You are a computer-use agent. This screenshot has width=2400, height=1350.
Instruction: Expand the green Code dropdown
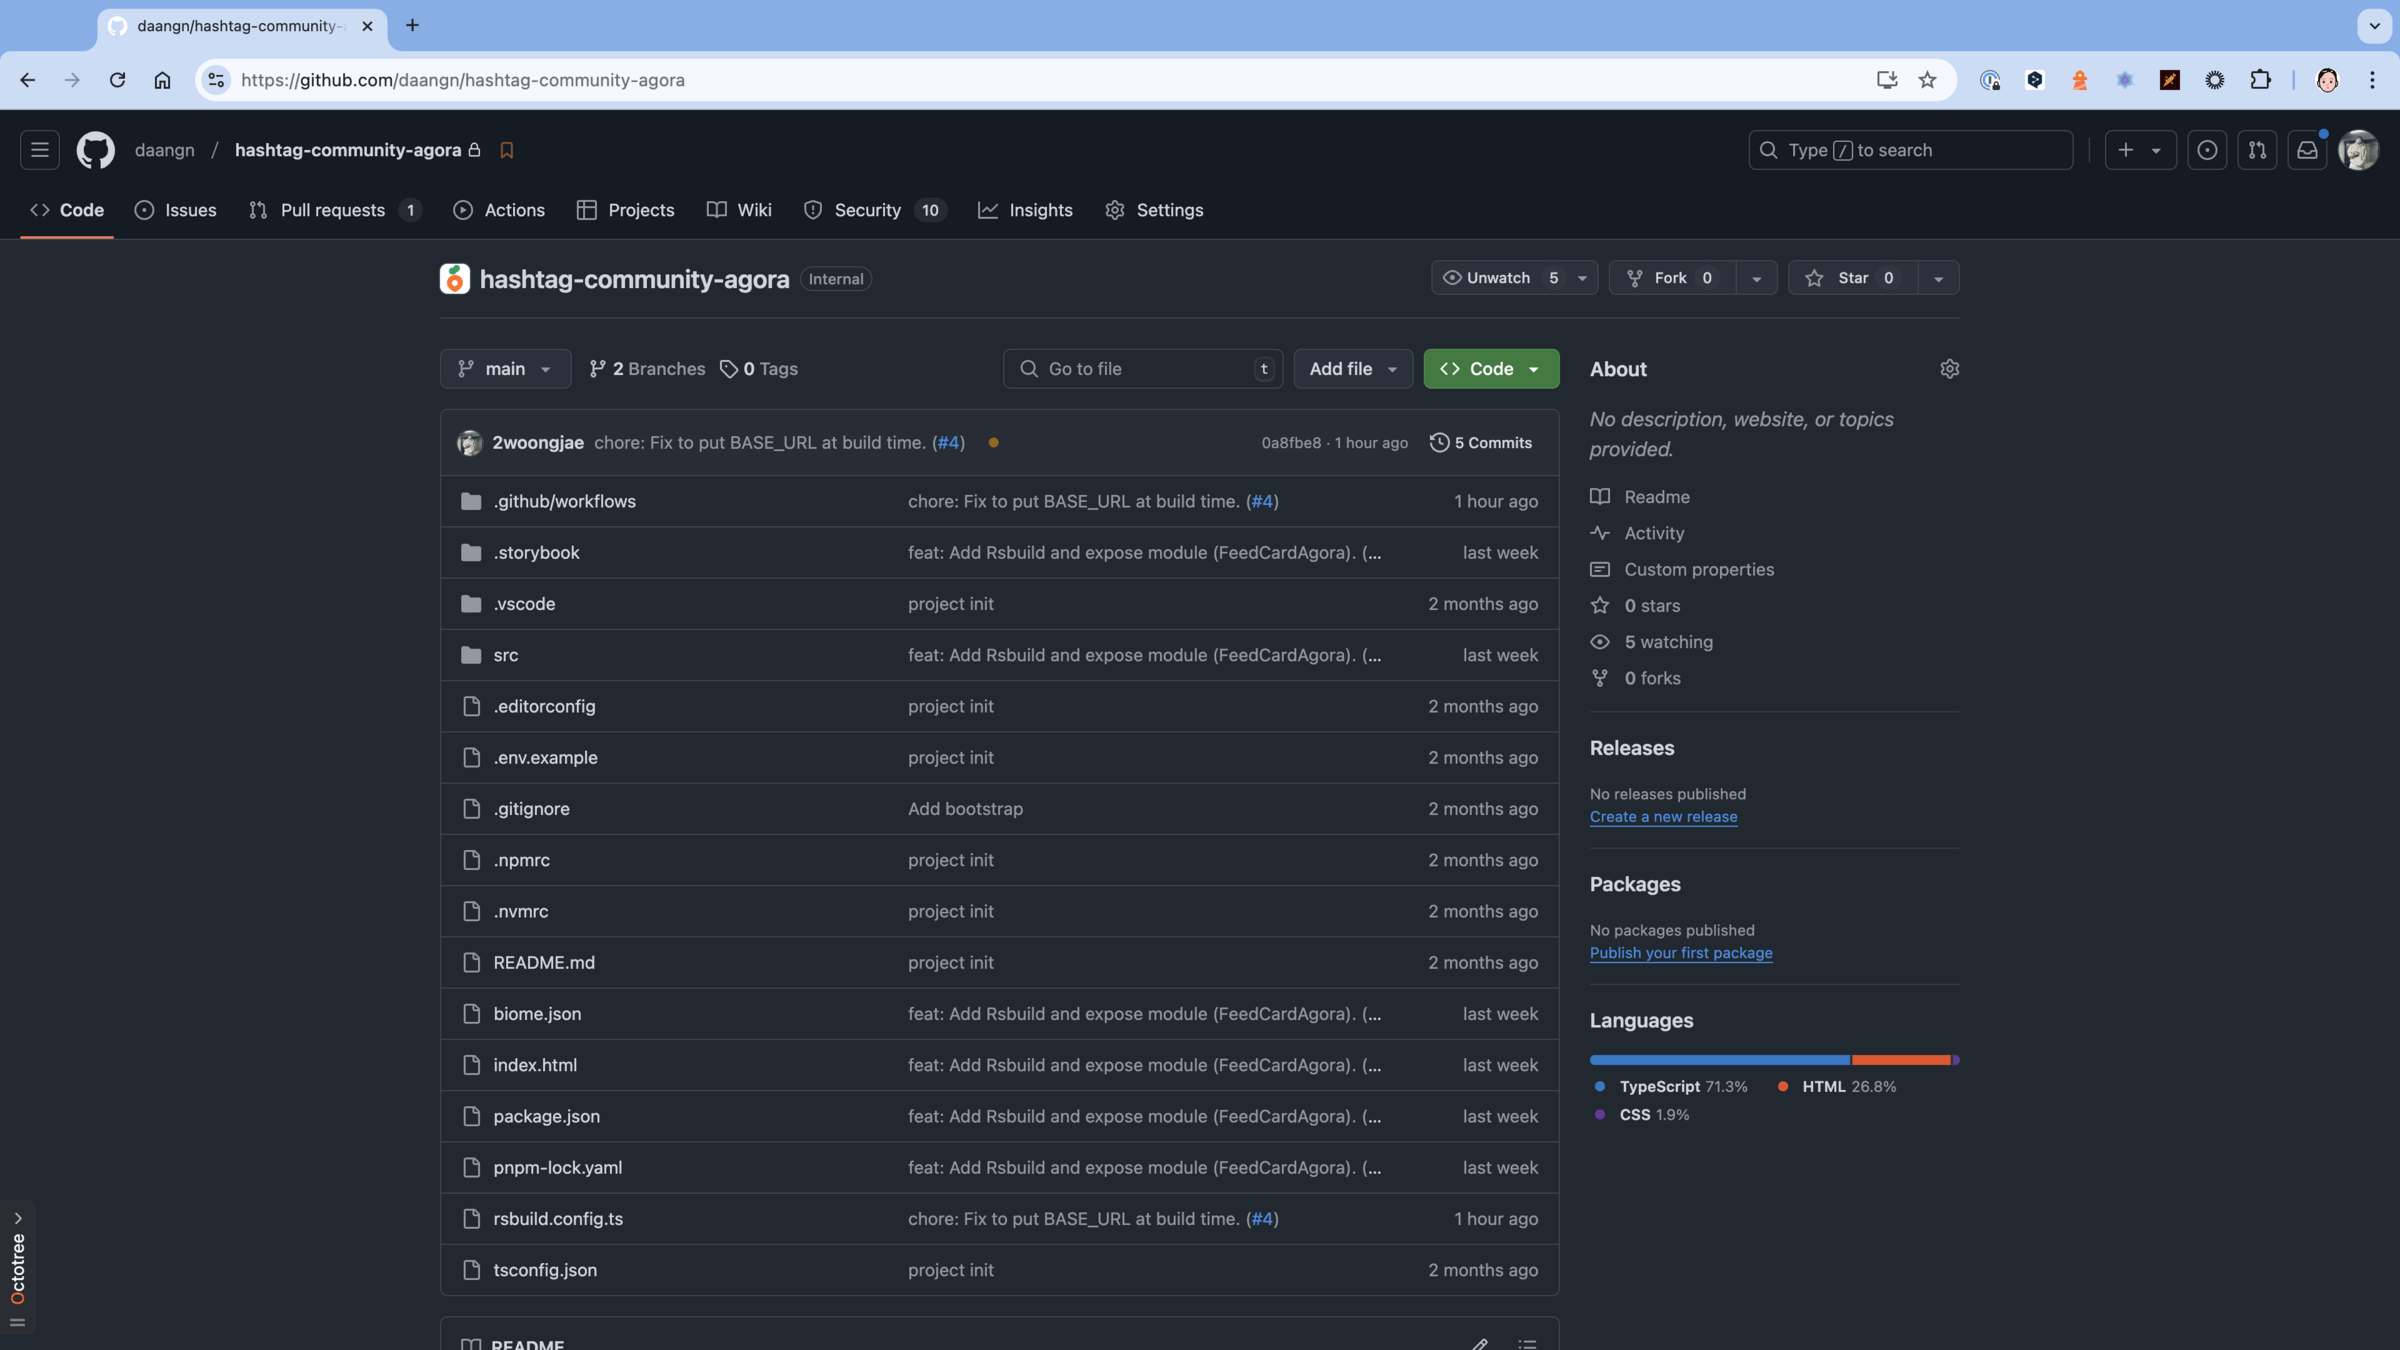[1490, 369]
